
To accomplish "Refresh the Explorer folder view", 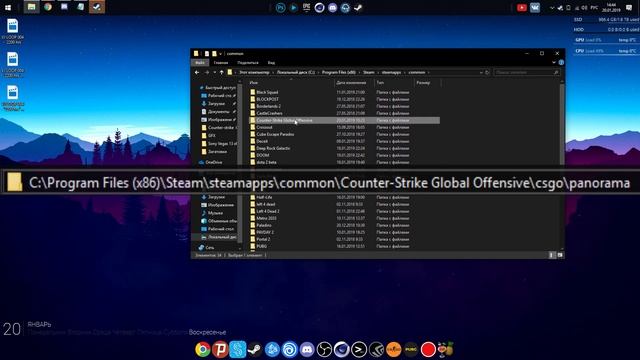I will (487, 72).
